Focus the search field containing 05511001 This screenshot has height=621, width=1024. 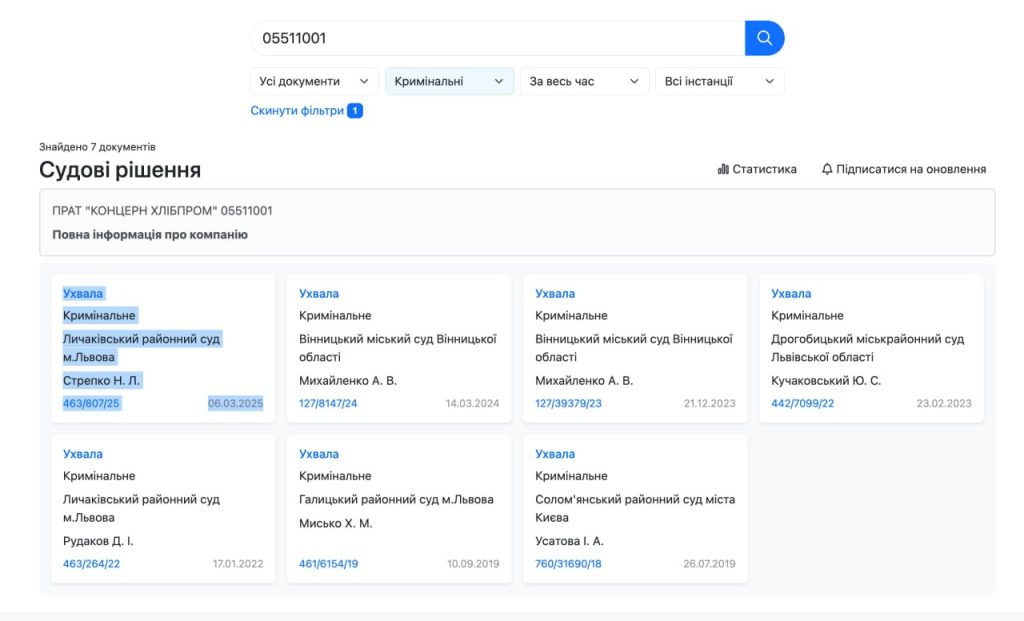tap(498, 38)
